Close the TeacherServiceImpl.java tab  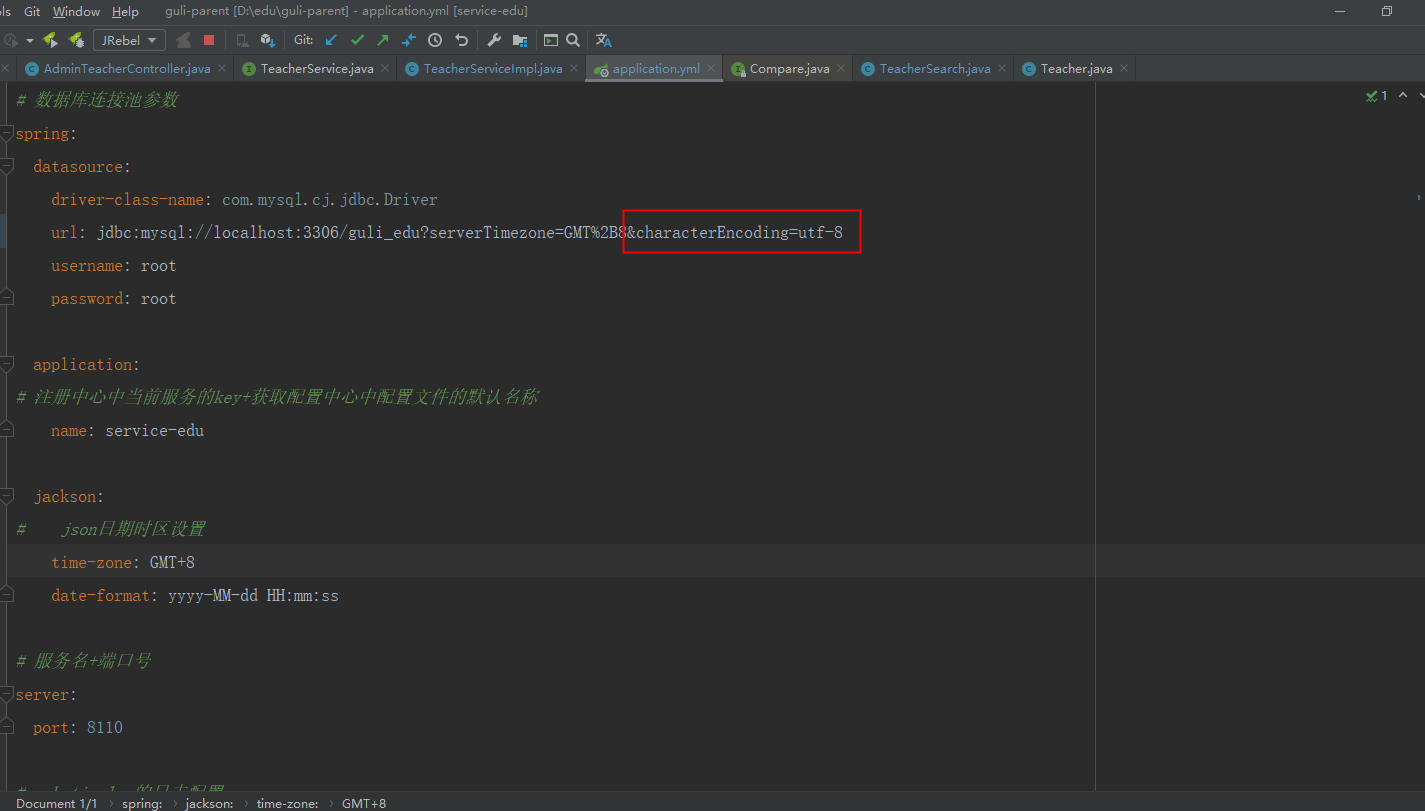pos(574,69)
